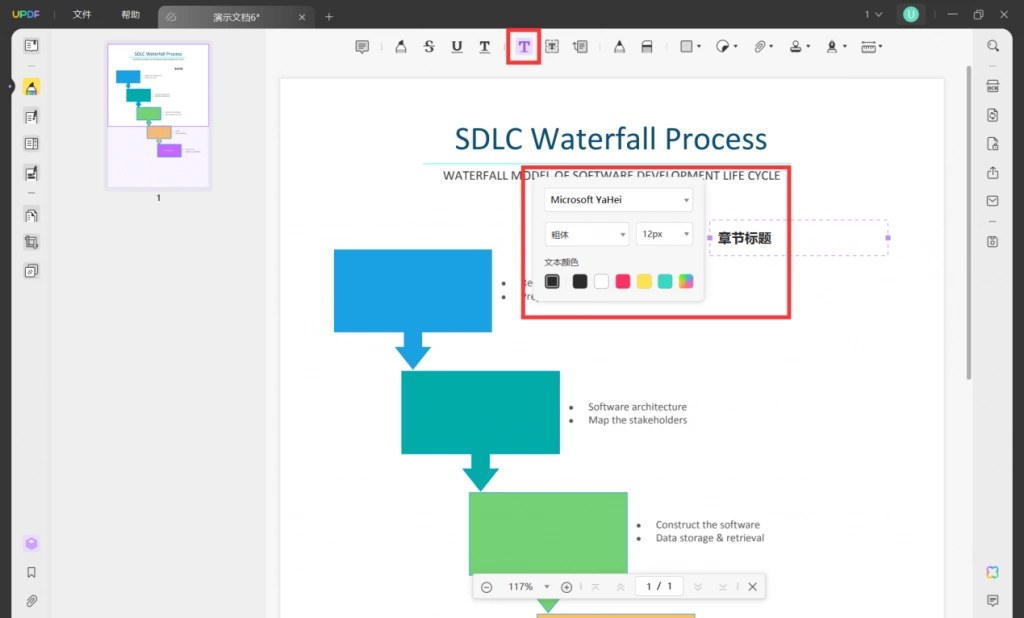Open the attachment paperclip tool

point(760,46)
